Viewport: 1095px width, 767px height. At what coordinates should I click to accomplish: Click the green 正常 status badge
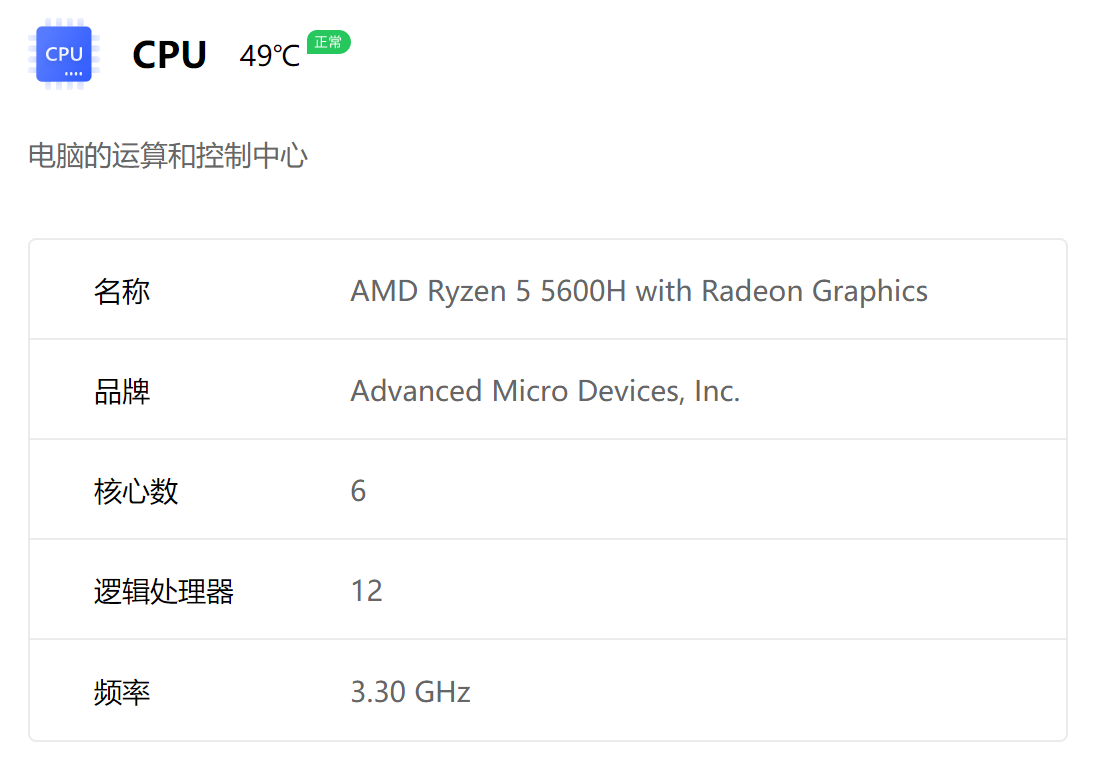tap(328, 42)
